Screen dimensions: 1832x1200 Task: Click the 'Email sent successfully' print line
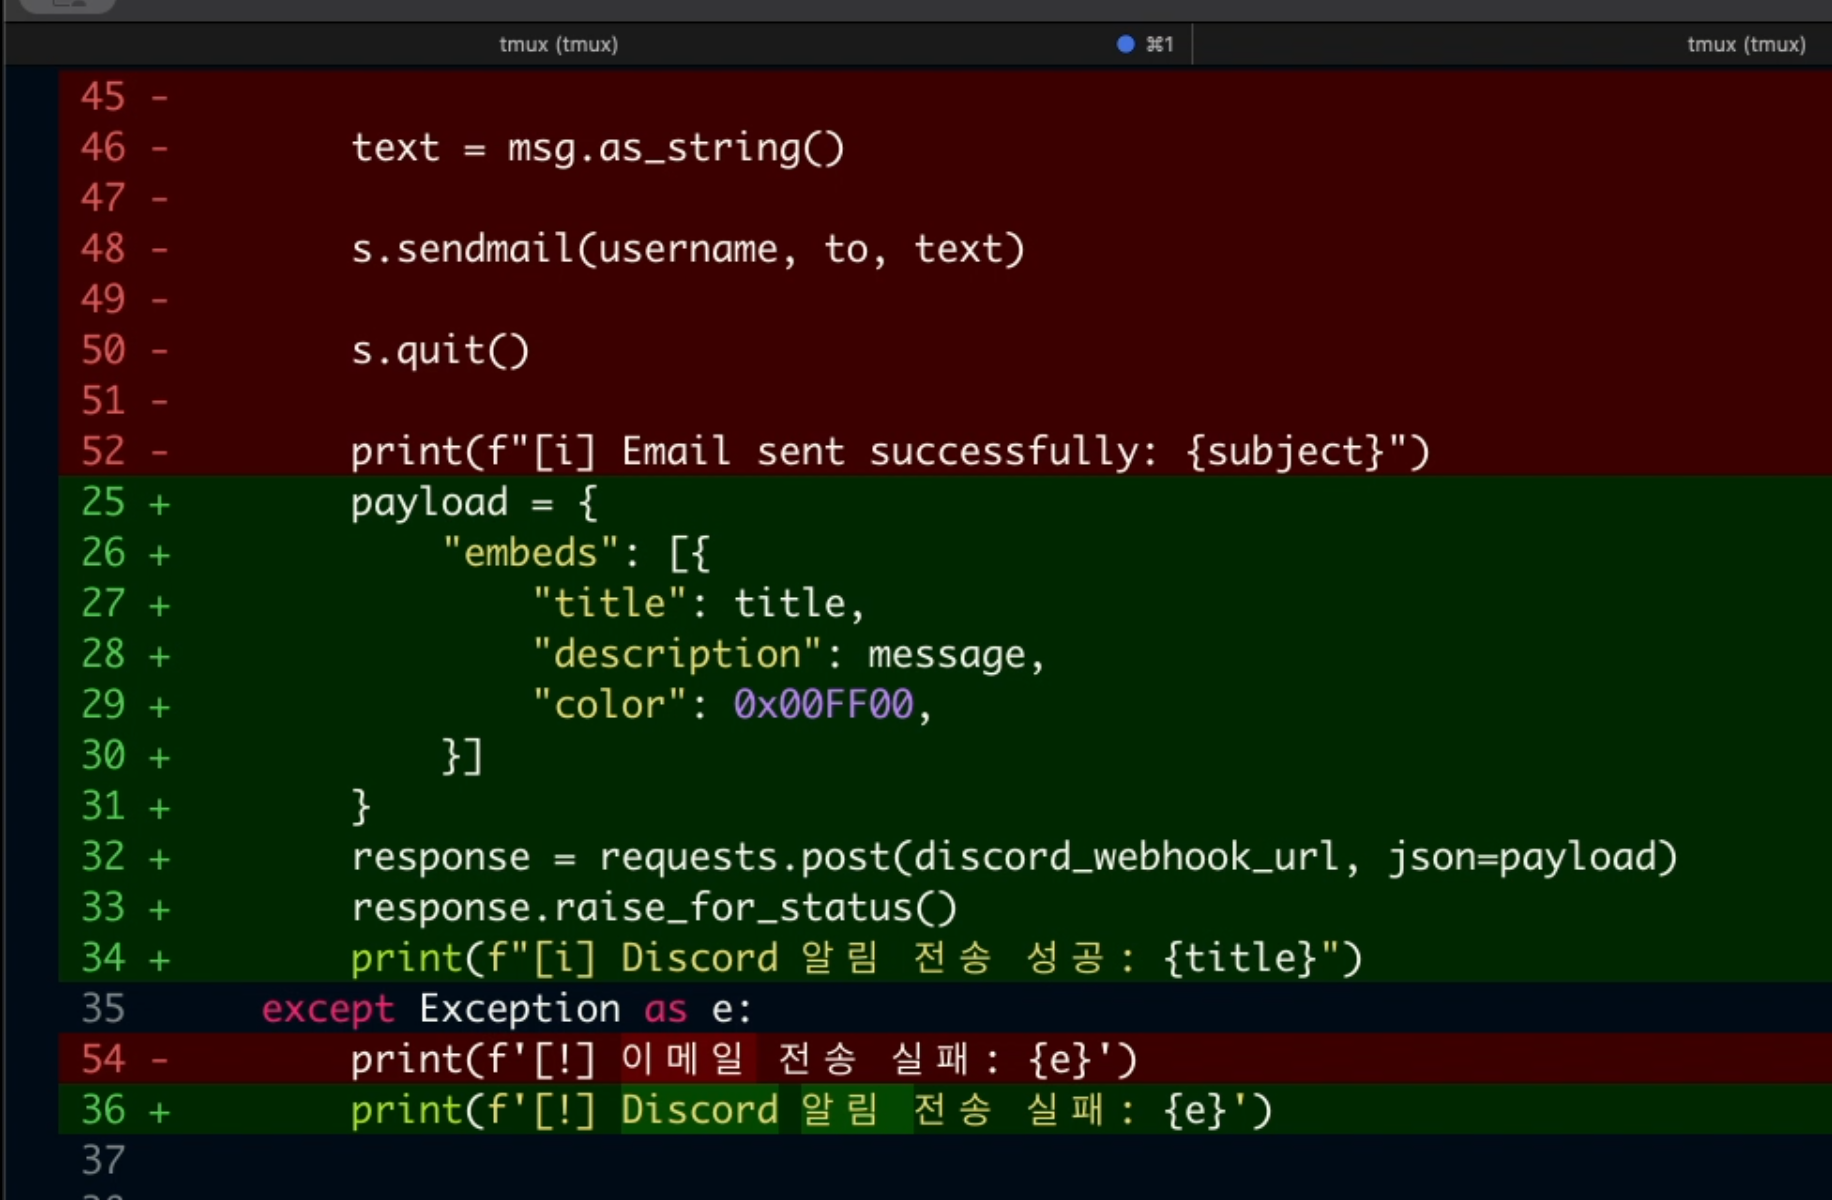[x=890, y=452]
